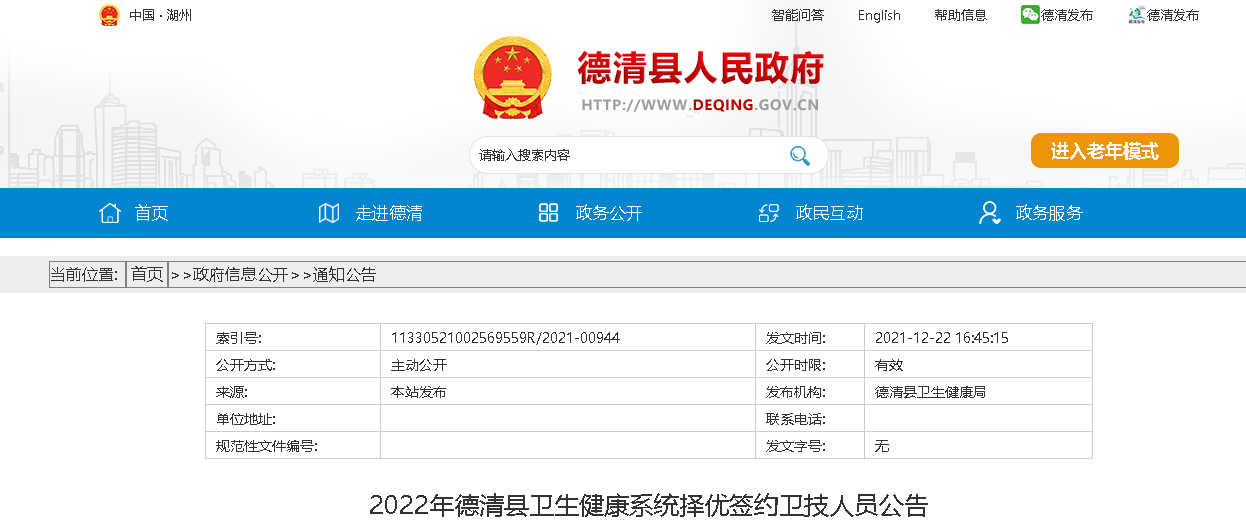The height and width of the screenshot is (532, 1246).
Task: Click the interaction icon next to 政民互动
Action: pos(769,213)
